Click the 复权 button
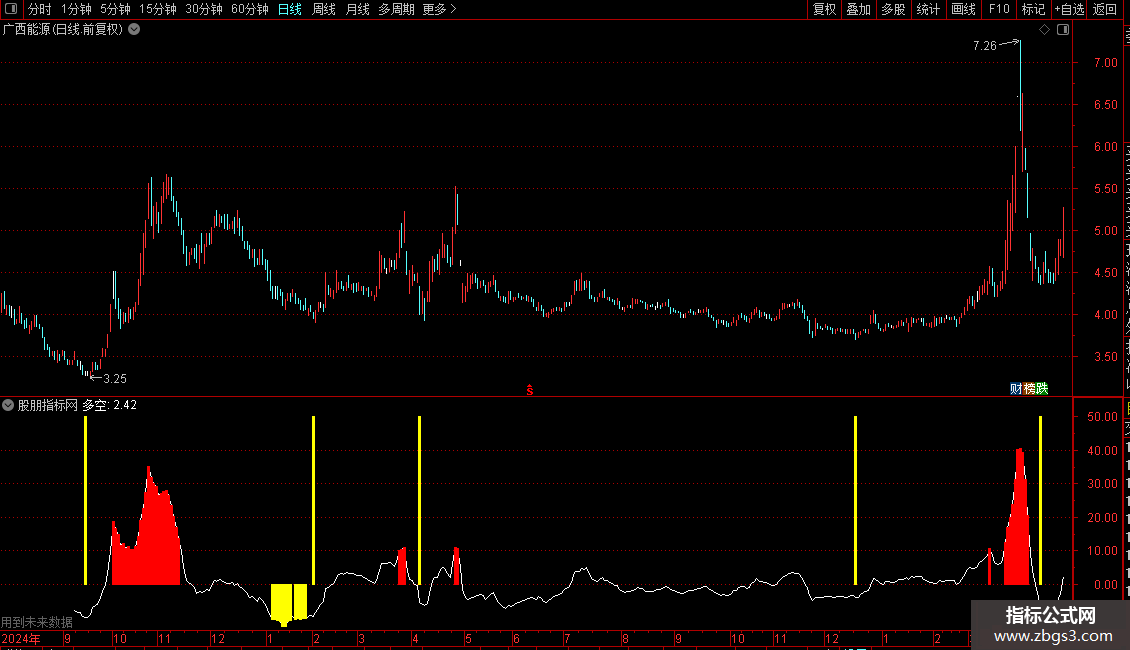 coord(824,9)
